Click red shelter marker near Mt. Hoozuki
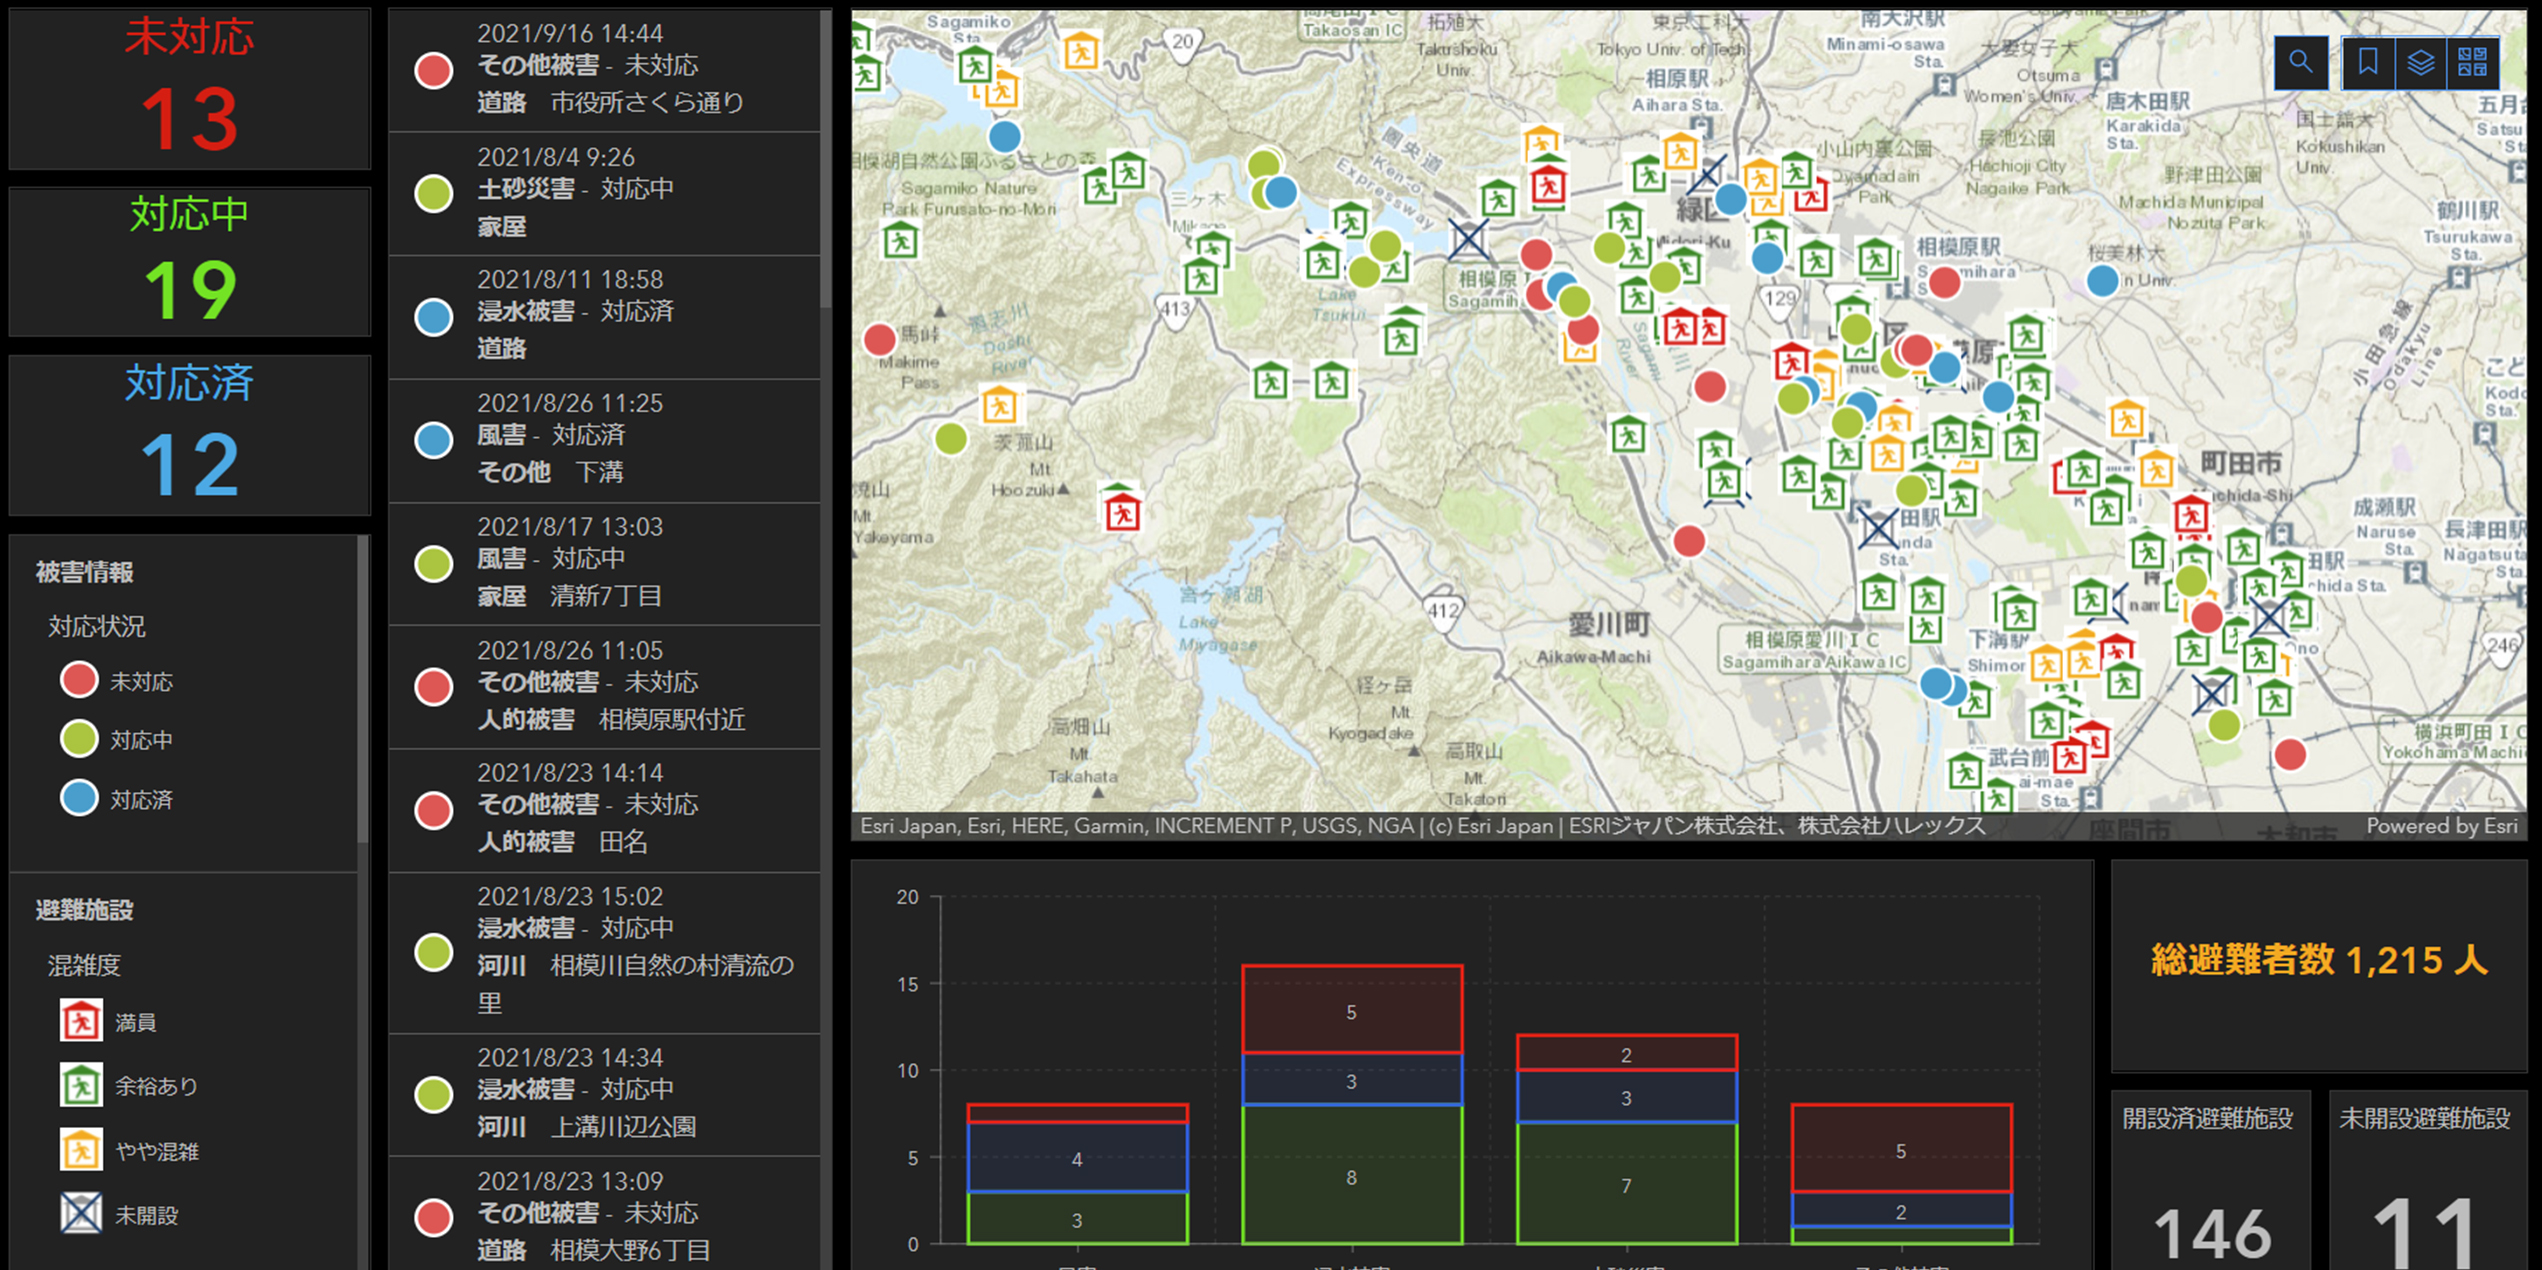This screenshot has width=2542, height=1270. (x=1122, y=512)
